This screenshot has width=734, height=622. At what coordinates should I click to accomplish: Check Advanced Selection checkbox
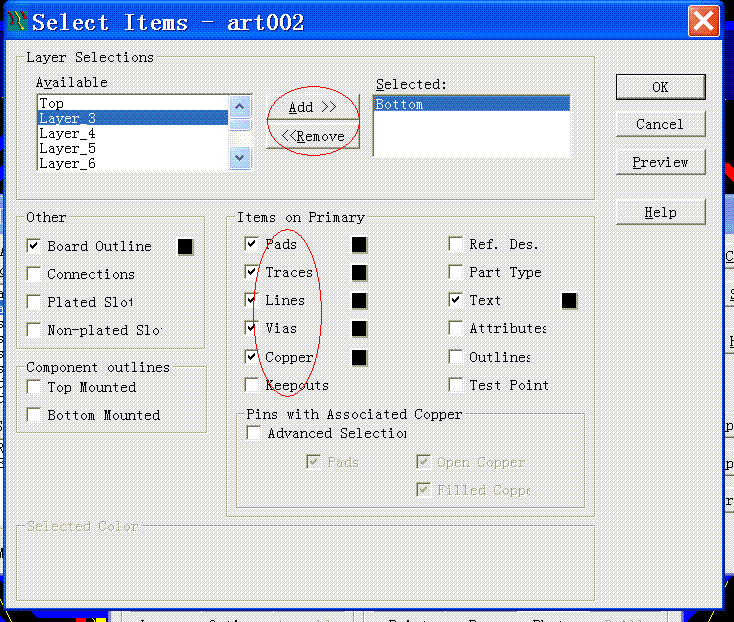point(254,433)
